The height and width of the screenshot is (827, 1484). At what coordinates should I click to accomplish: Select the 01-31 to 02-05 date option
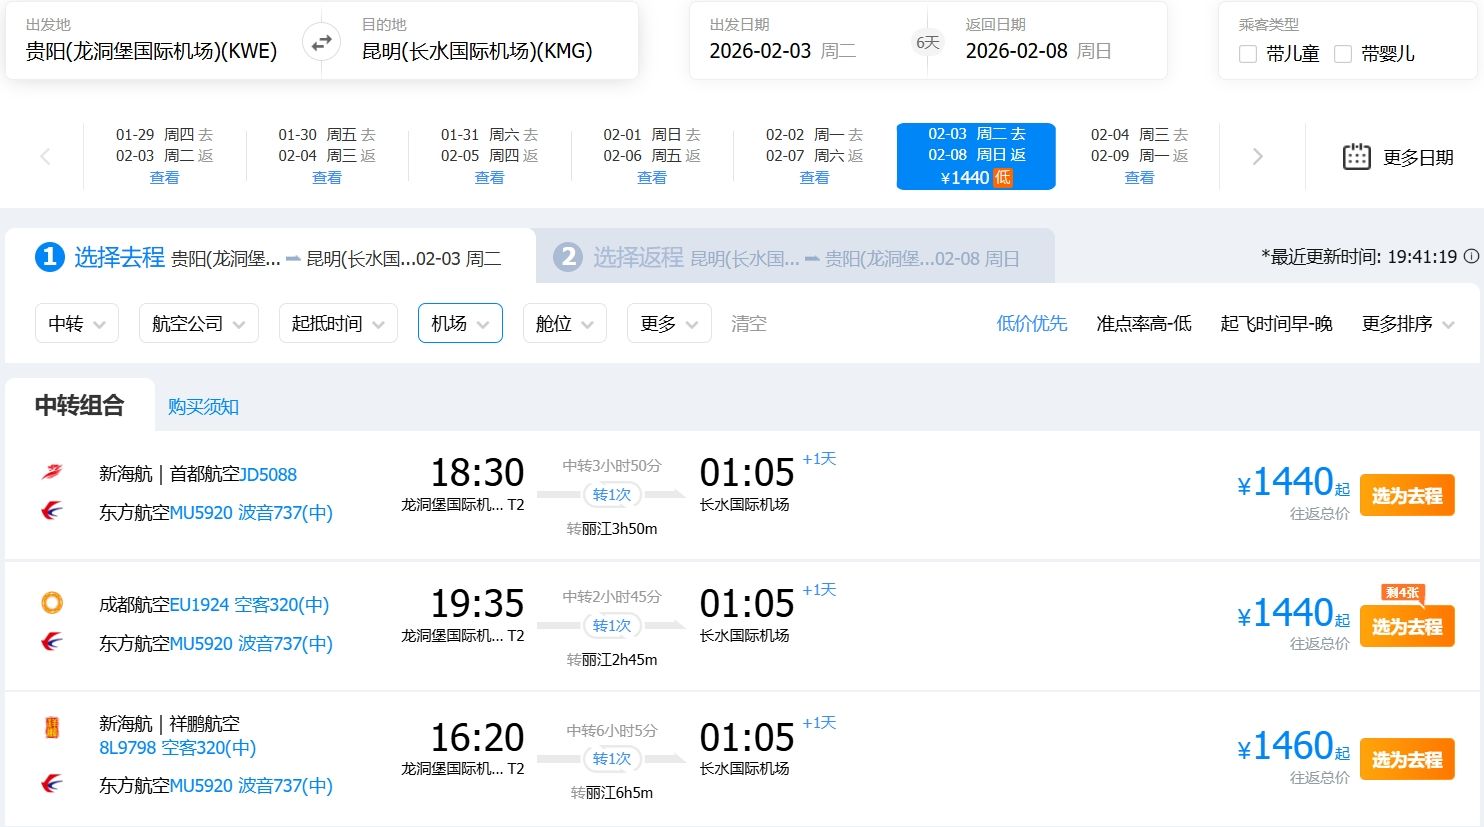489,156
